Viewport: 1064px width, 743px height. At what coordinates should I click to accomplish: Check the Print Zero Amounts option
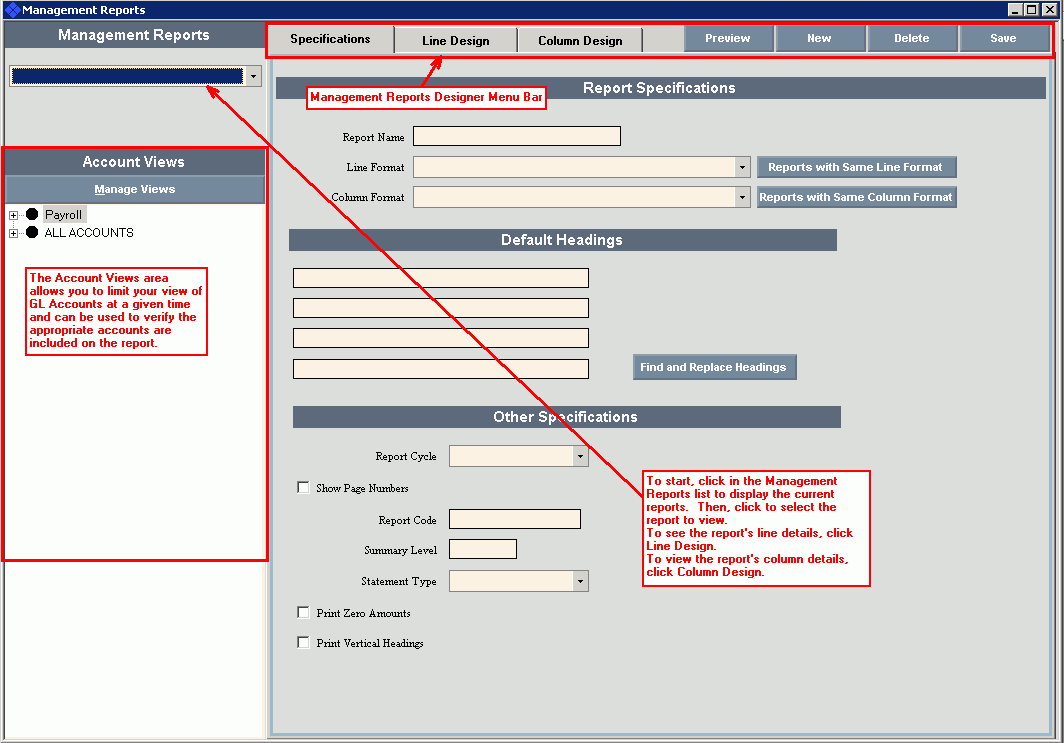(x=303, y=613)
